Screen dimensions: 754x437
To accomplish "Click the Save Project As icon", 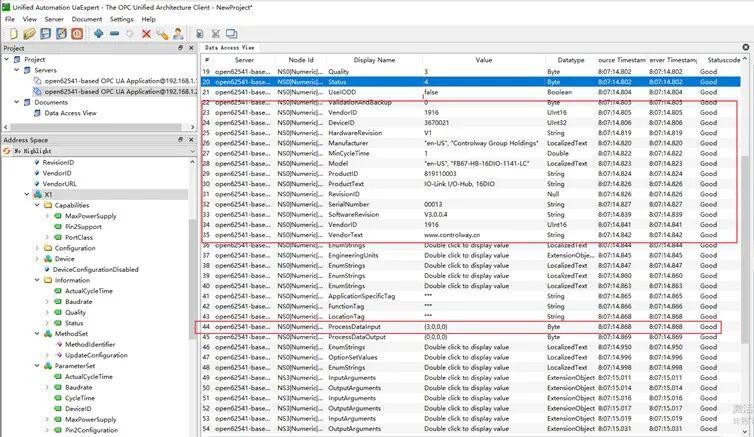I will 61,34.
